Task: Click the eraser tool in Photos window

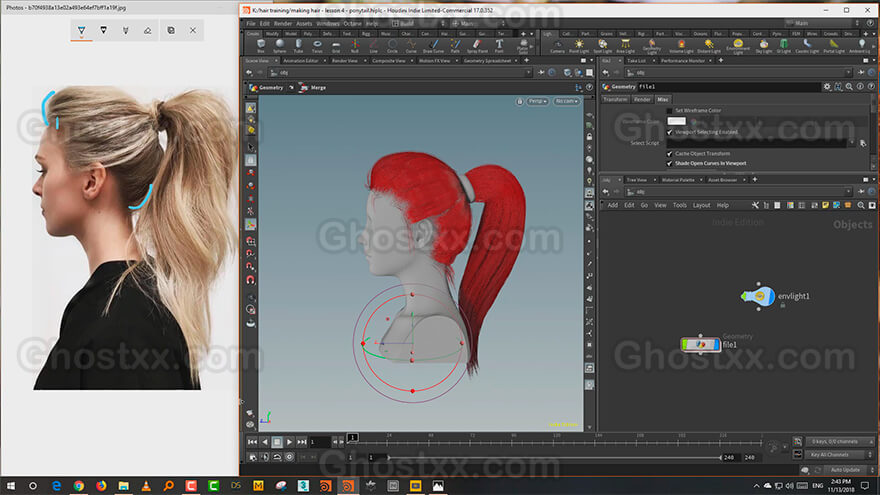Action: pos(148,30)
